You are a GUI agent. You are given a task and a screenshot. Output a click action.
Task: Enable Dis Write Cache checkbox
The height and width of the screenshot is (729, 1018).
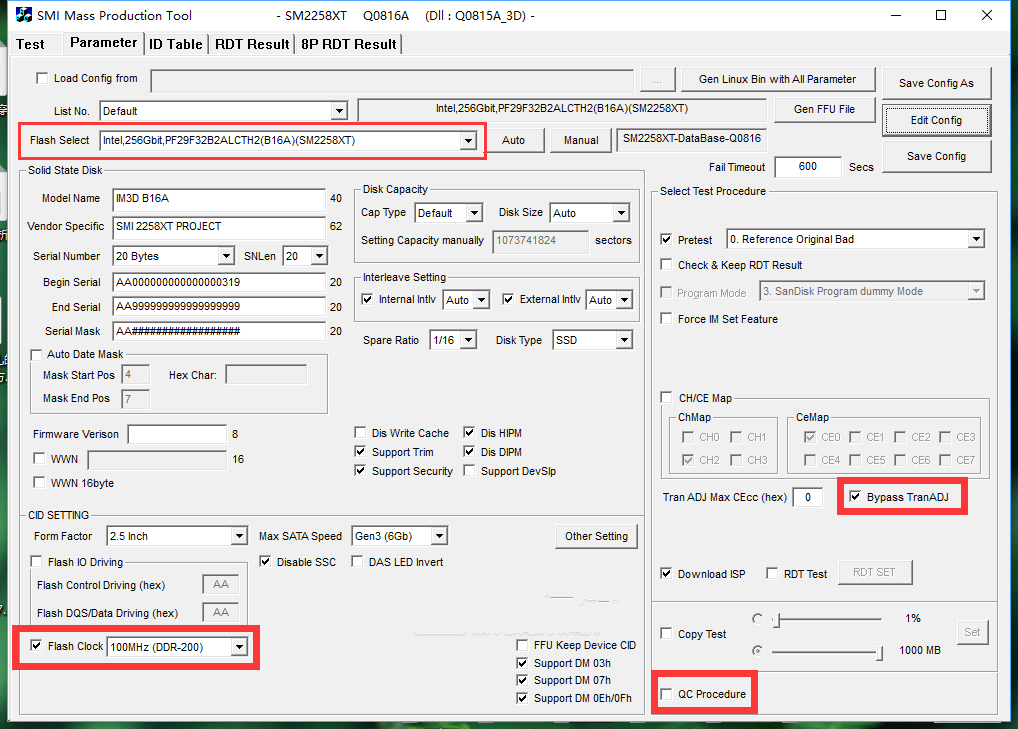pyautogui.click(x=360, y=432)
